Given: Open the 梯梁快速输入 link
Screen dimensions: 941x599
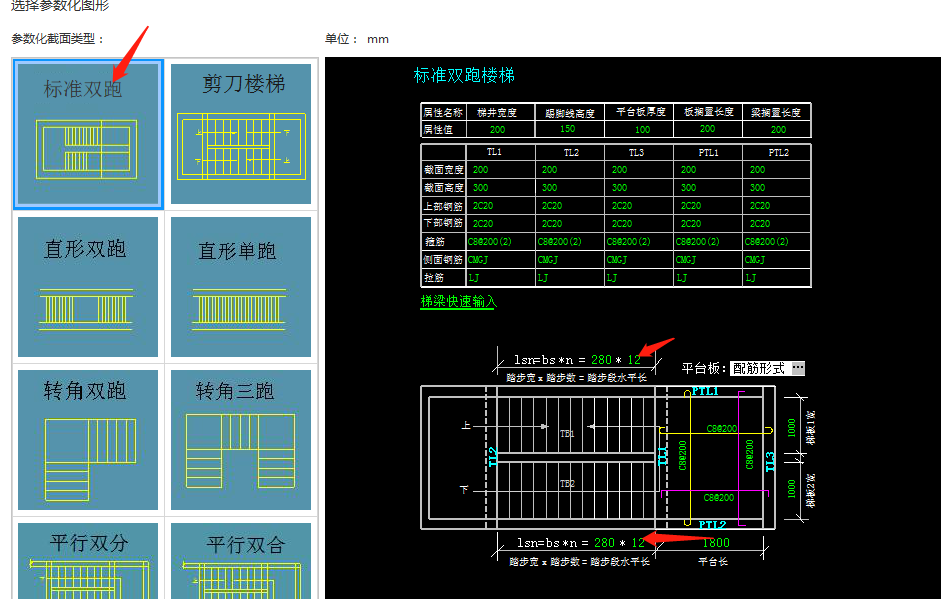Looking at the screenshot, I should tap(458, 301).
